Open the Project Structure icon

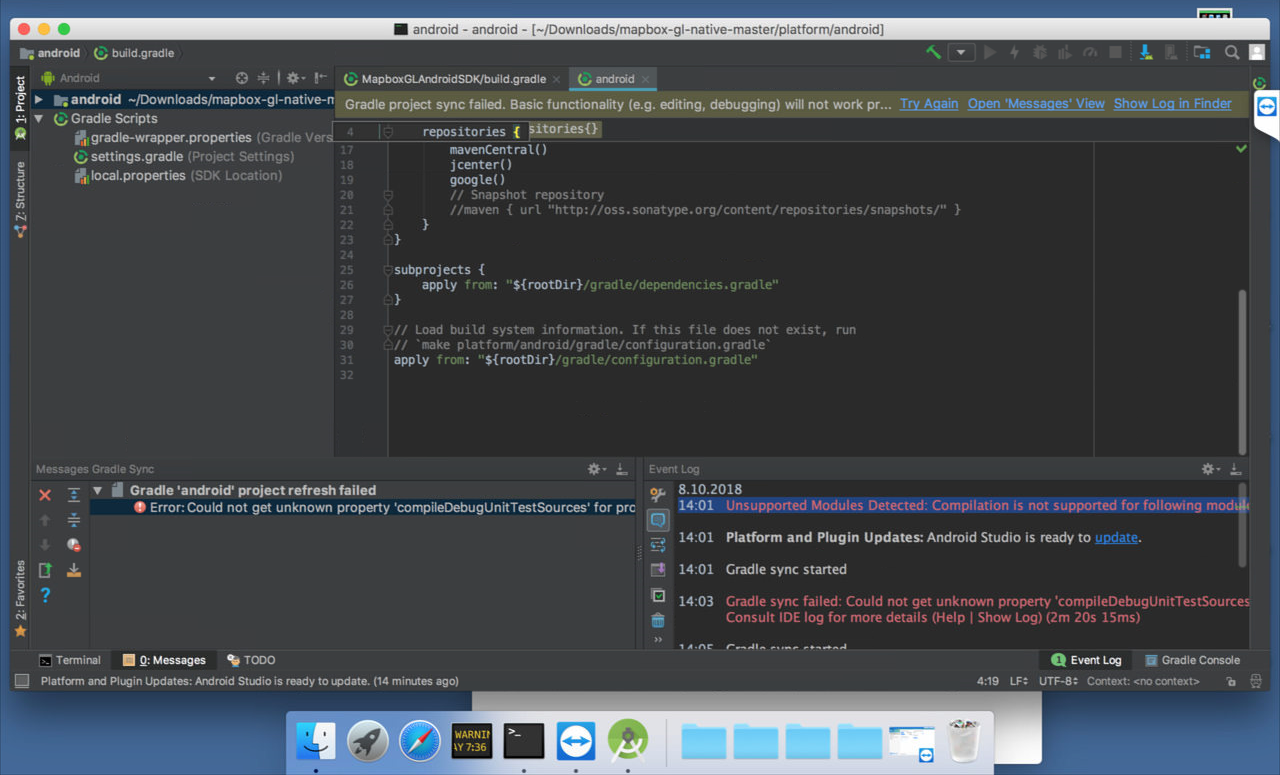[x=1202, y=53]
